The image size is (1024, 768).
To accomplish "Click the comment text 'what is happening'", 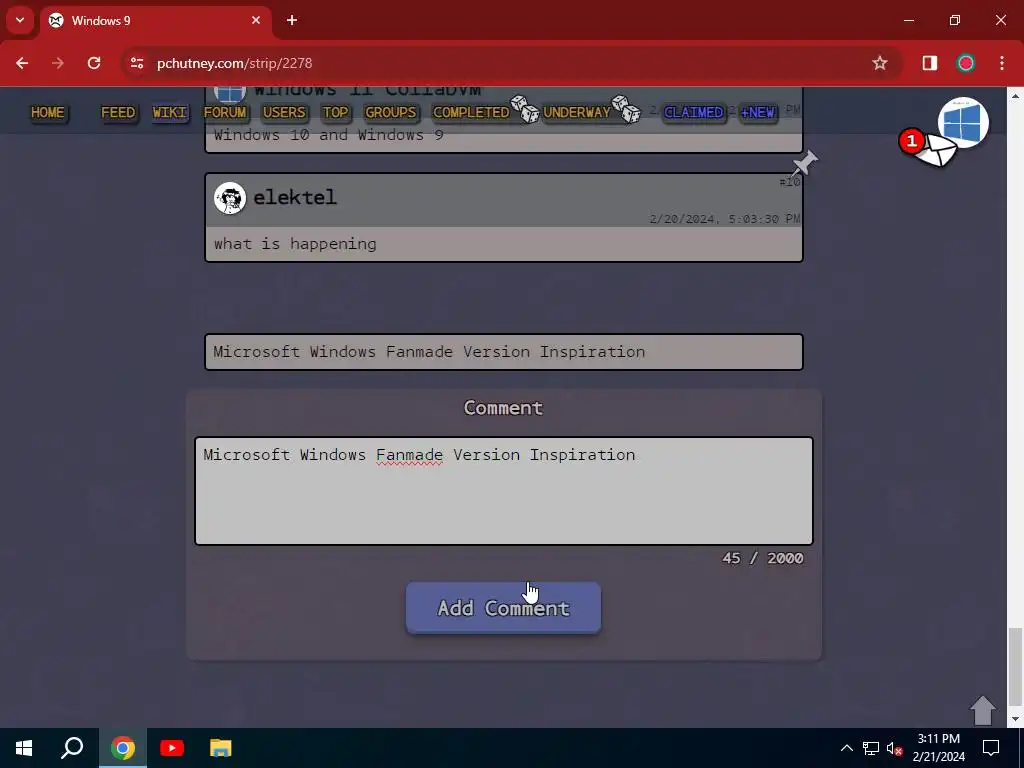I will (295, 244).
